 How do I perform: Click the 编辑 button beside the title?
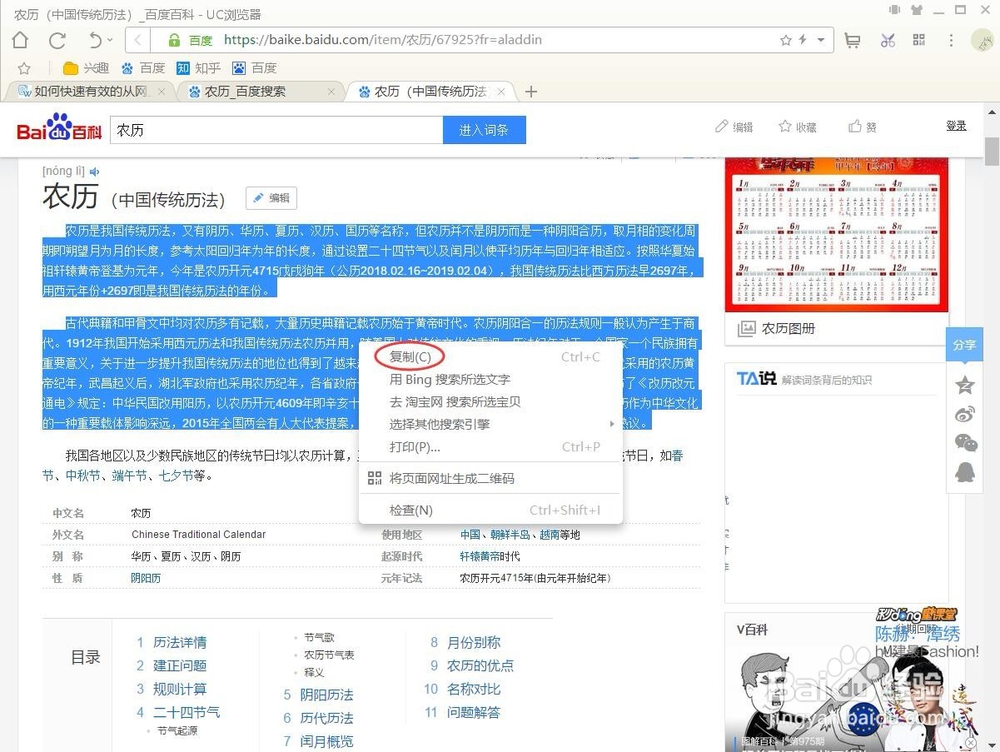271,198
